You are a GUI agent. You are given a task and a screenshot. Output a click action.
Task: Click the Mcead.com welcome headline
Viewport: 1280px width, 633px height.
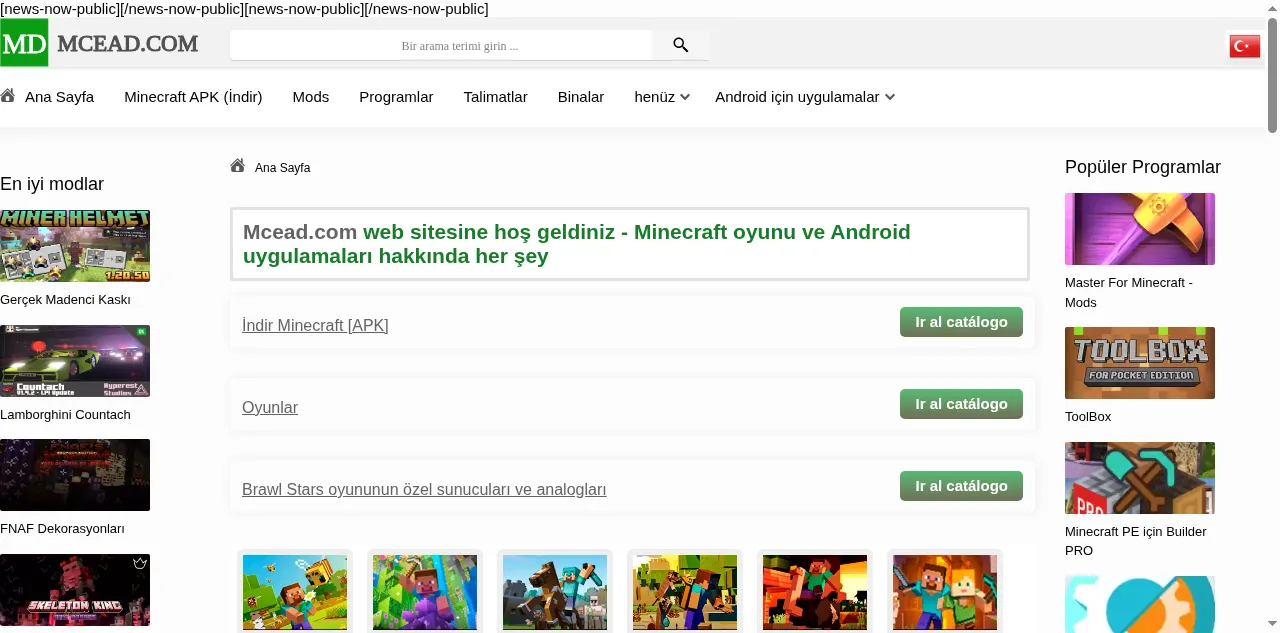click(x=577, y=244)
